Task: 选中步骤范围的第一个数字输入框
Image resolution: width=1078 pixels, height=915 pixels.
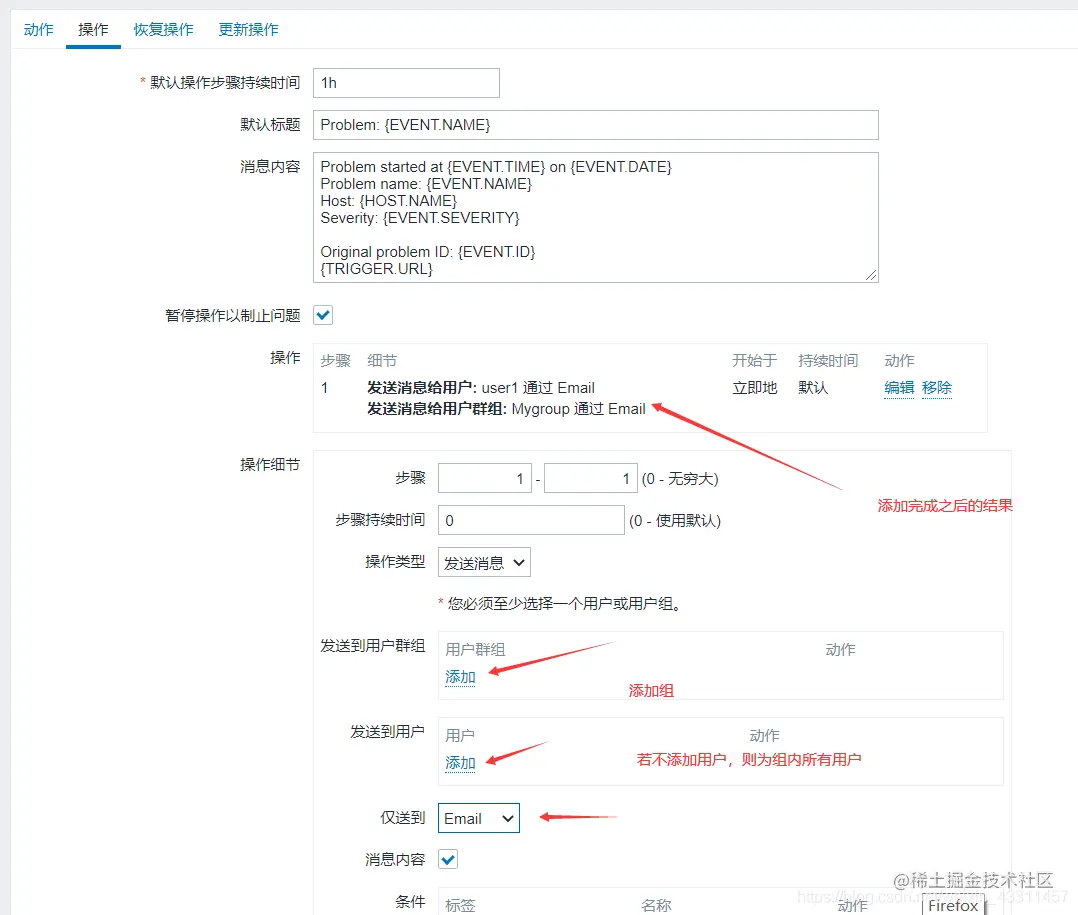Action: [x=484, y=478]
